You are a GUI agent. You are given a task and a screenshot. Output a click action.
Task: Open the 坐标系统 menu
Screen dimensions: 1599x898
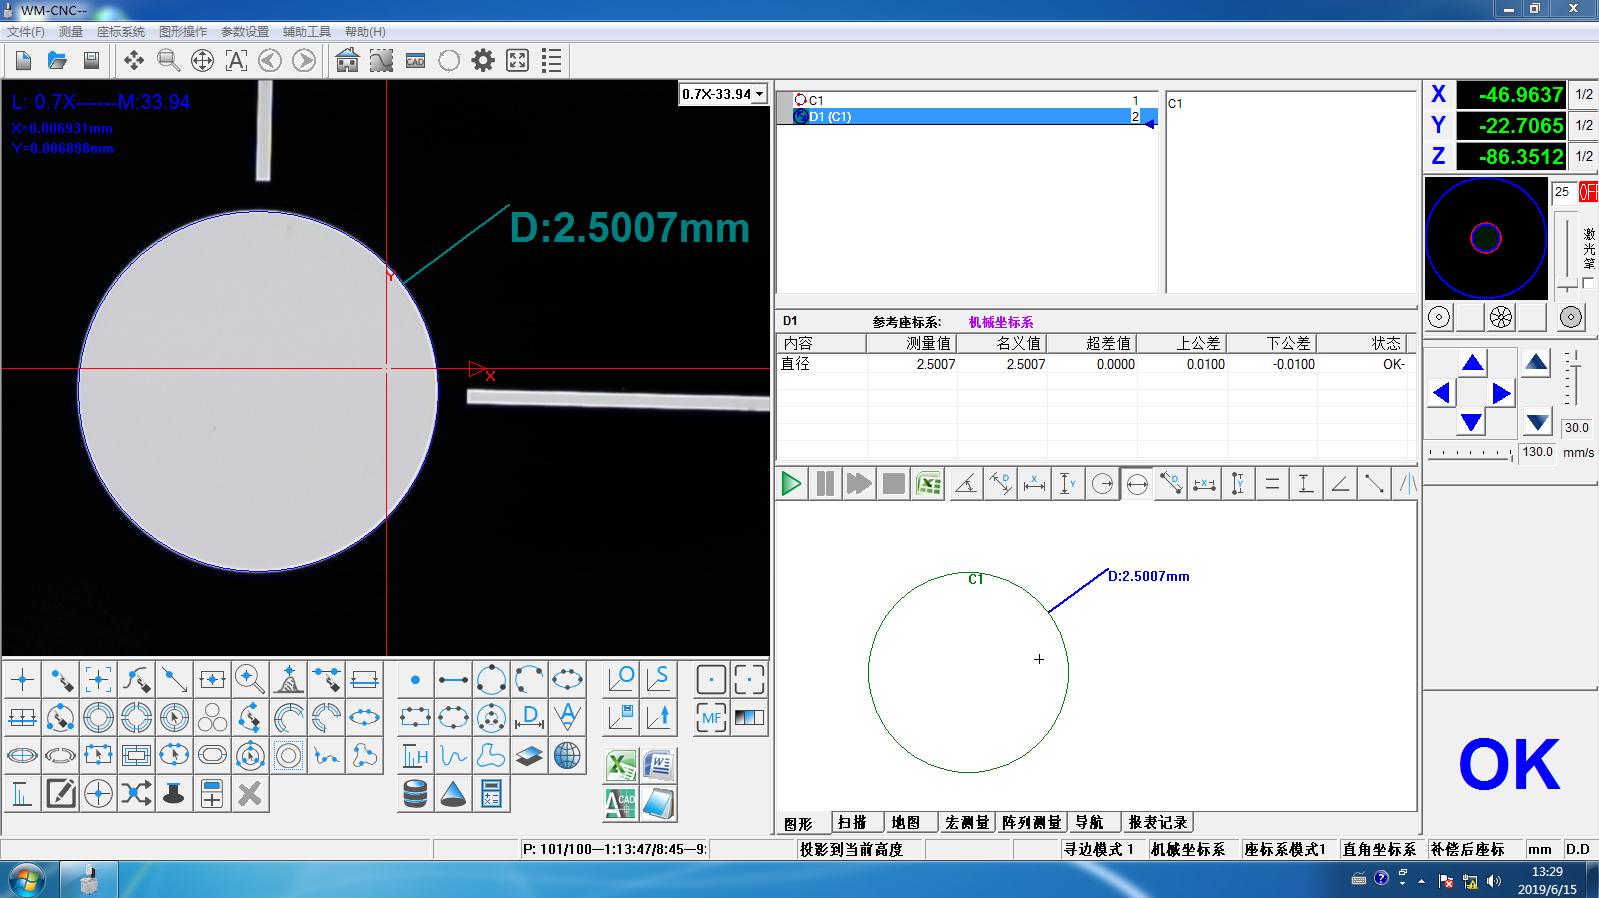click(x=120, y=32)
